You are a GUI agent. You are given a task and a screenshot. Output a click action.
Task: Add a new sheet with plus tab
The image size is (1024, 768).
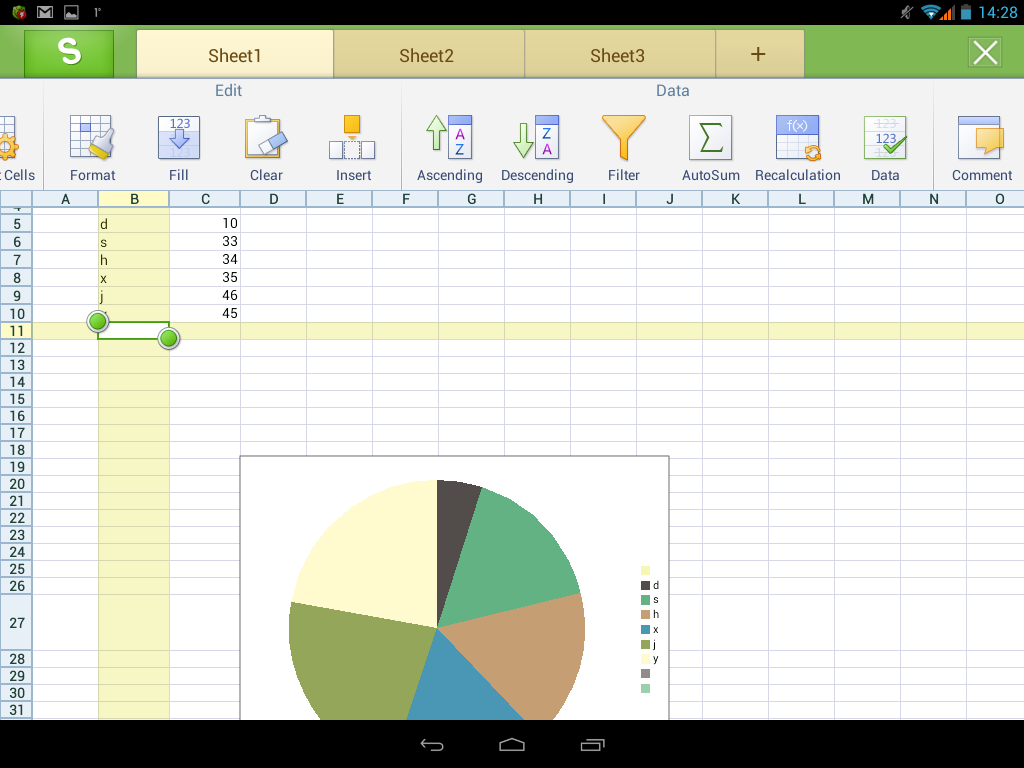point(758,55)
